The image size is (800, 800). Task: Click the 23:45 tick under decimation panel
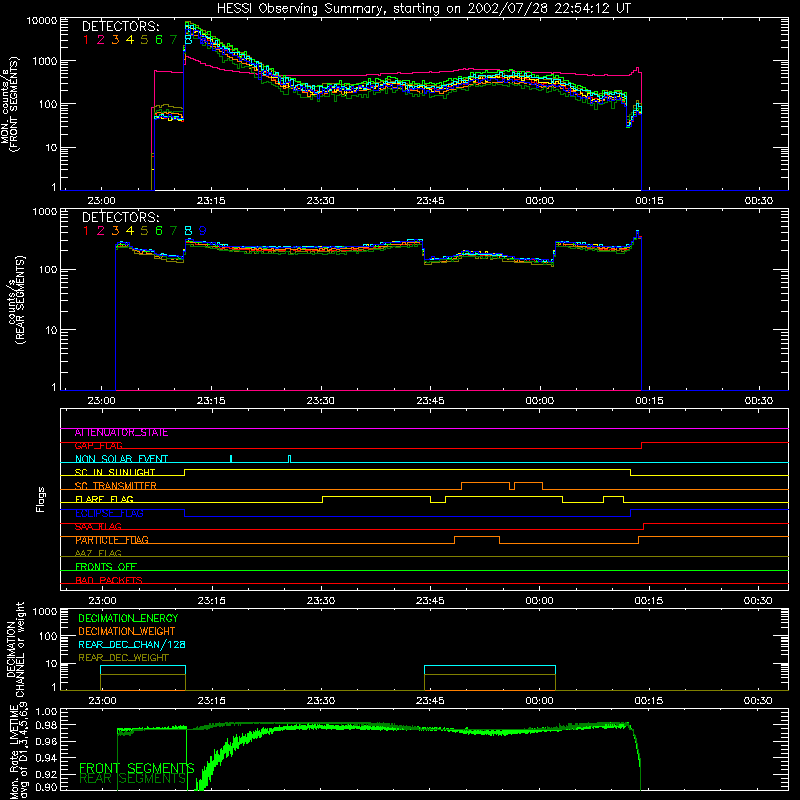click(x=430, y=701)
